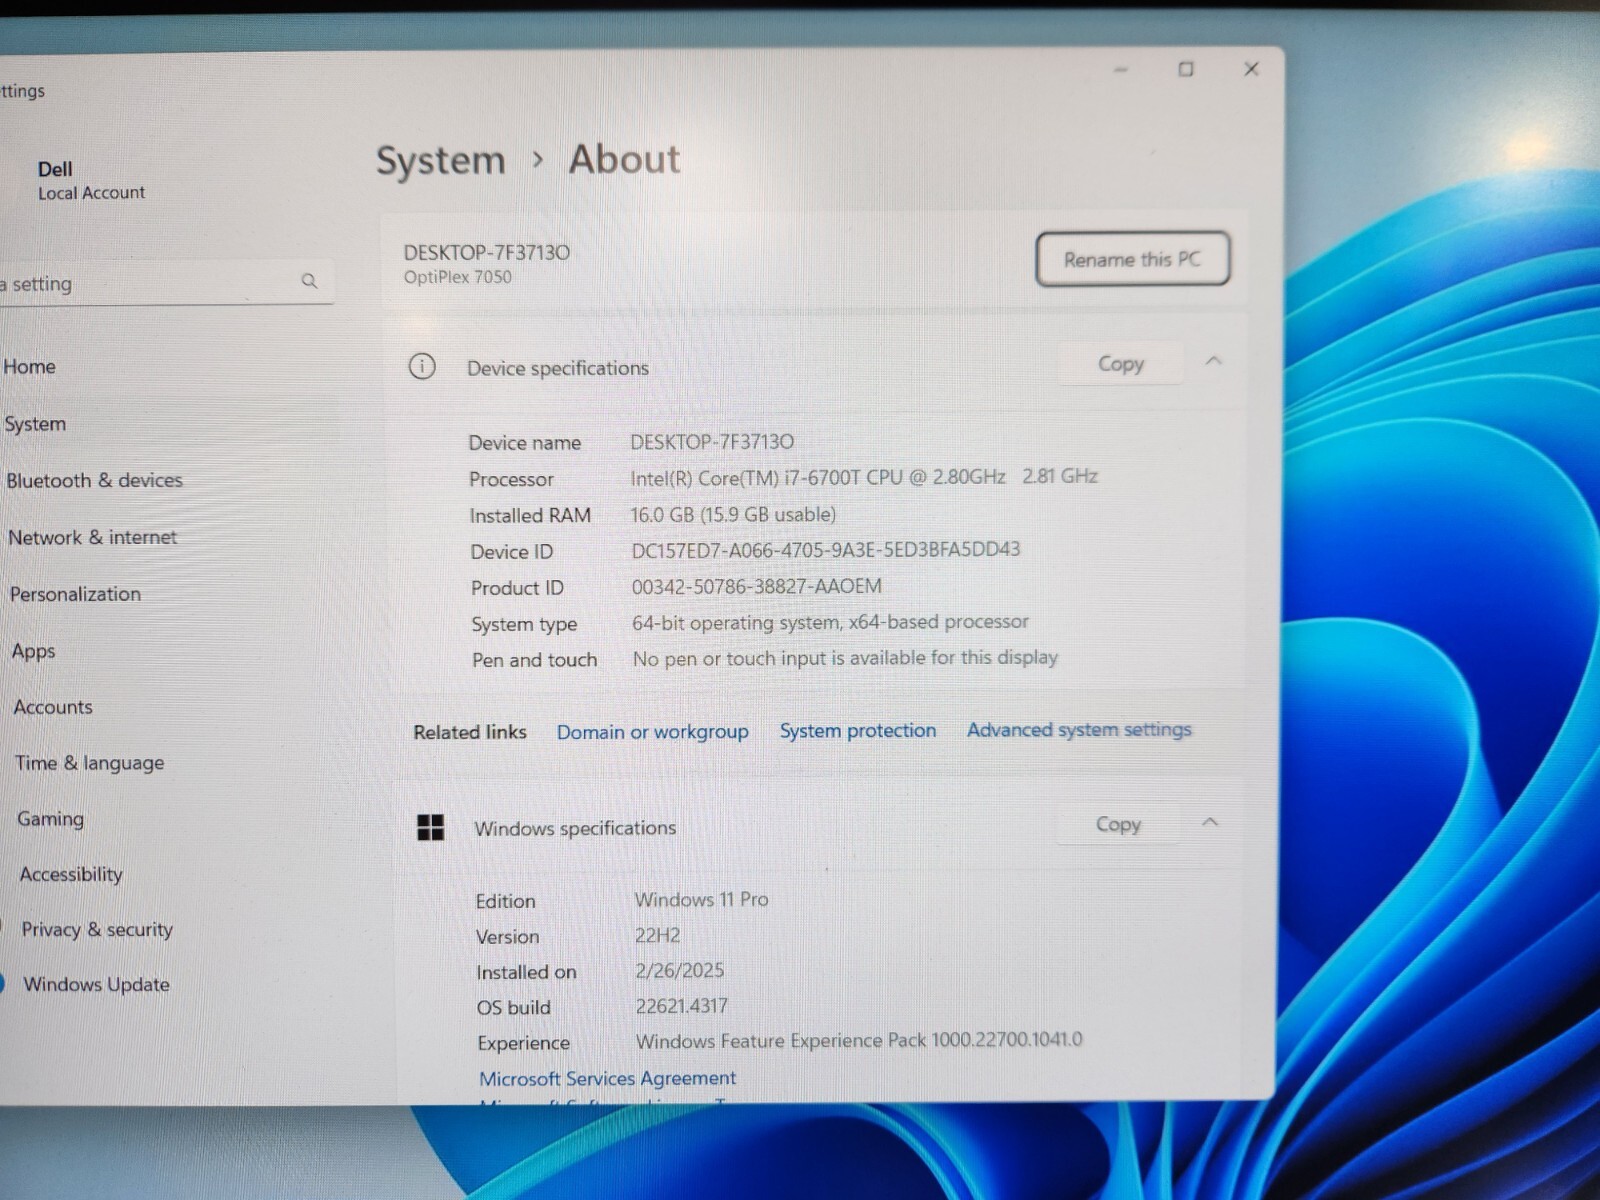The height and width of the screenshot is (1200, 1600).
Task: Go to Accounts settings
Action: tap(53, 707)
